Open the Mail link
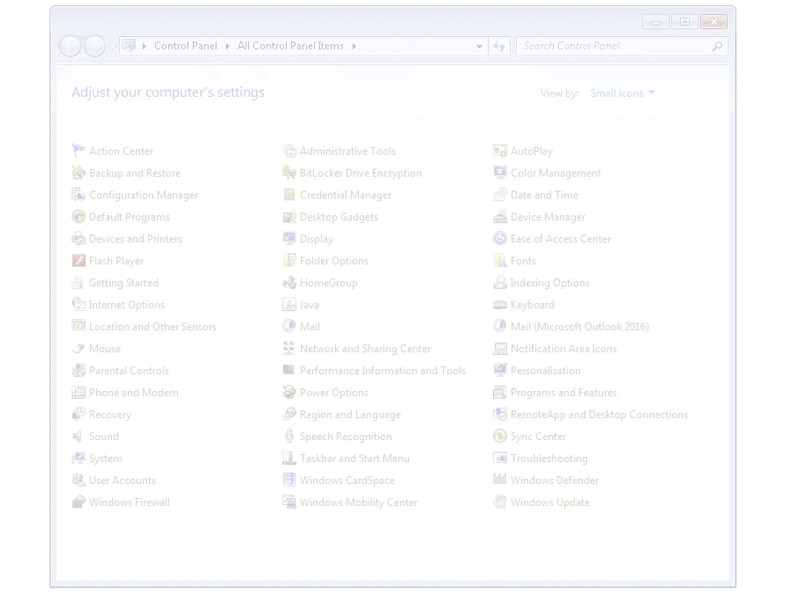 [x=310, y=327]
